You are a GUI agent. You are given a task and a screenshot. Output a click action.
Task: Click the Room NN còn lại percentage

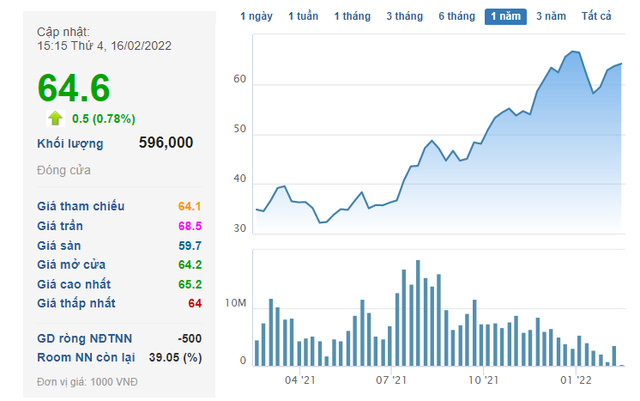(x=175, y=357)
